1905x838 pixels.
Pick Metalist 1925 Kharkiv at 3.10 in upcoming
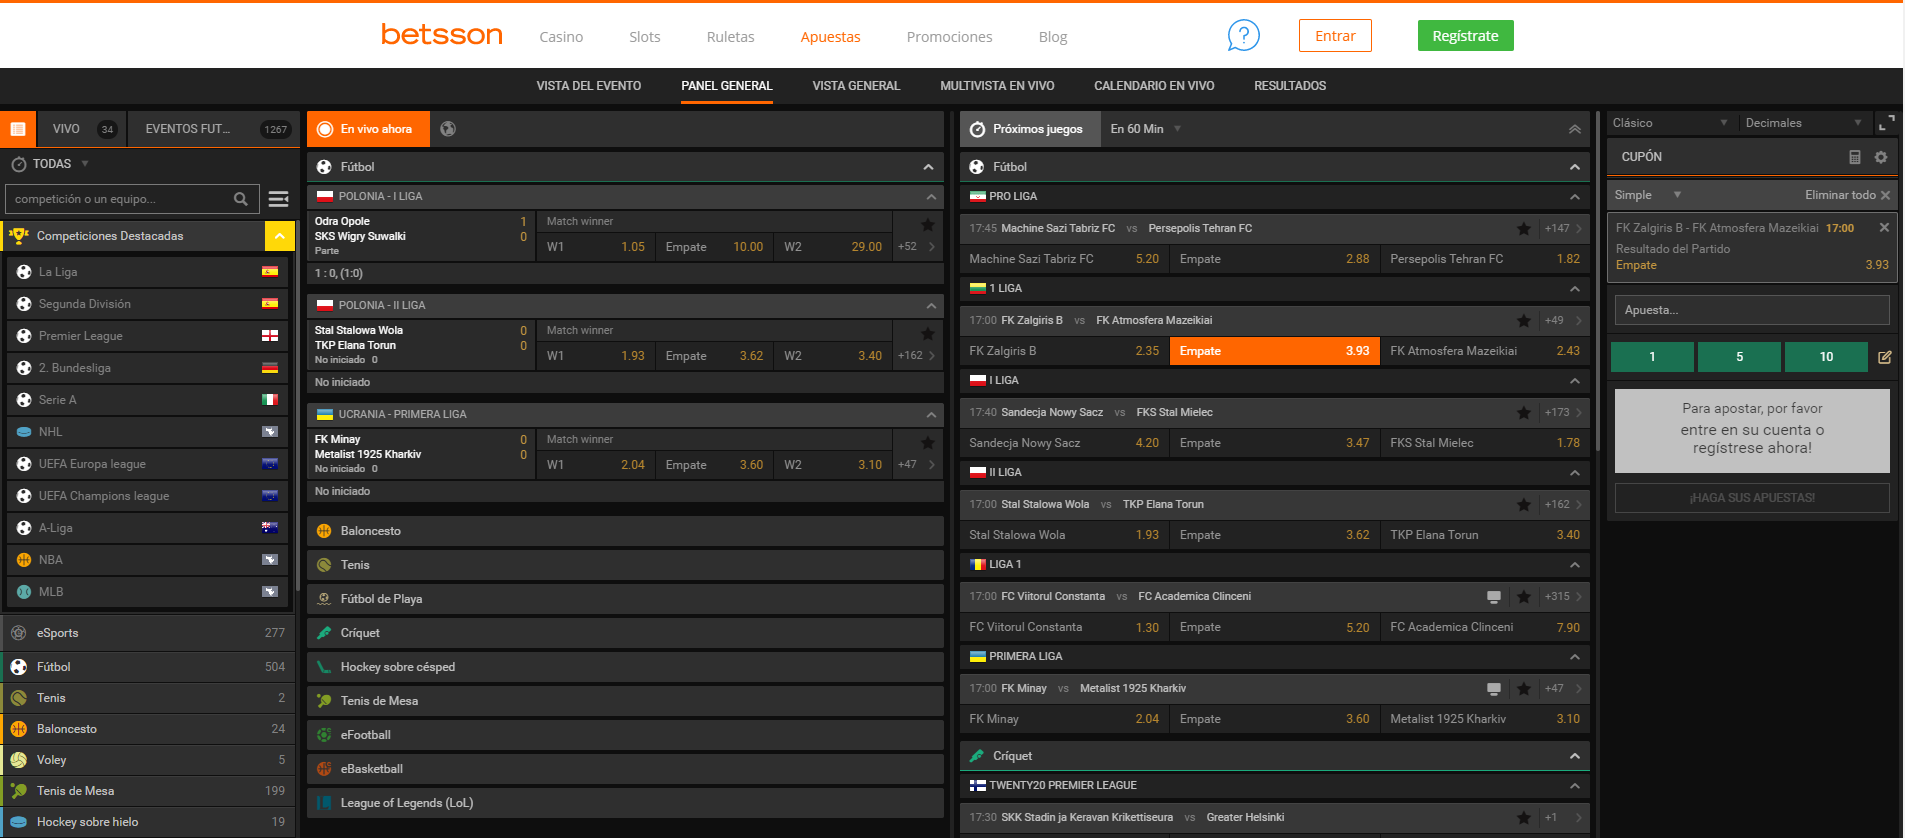[1484, 719]
